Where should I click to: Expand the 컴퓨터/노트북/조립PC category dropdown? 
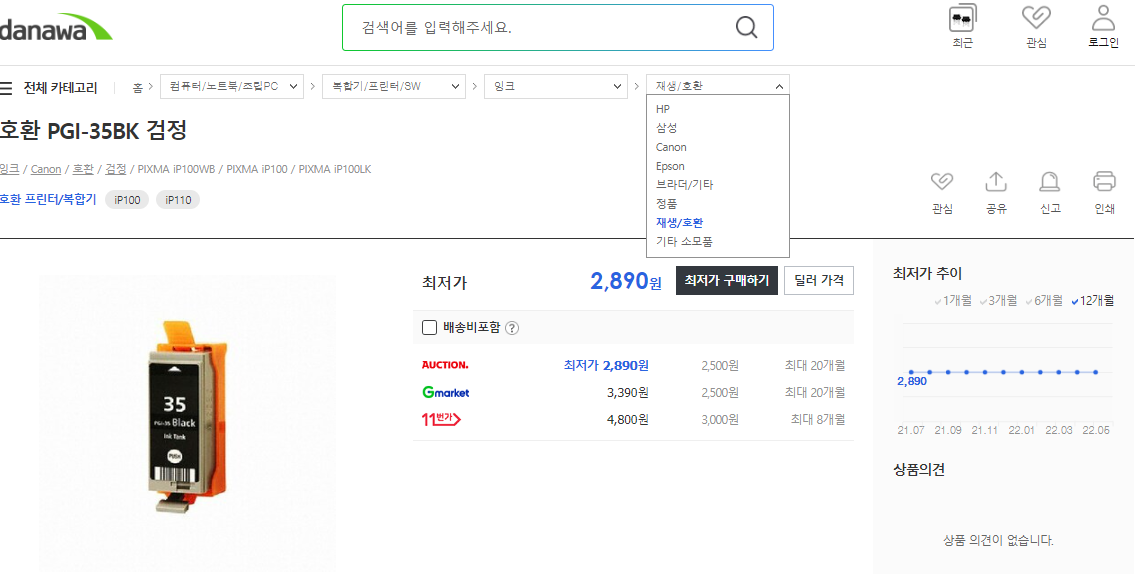click(x=232, y=86)
